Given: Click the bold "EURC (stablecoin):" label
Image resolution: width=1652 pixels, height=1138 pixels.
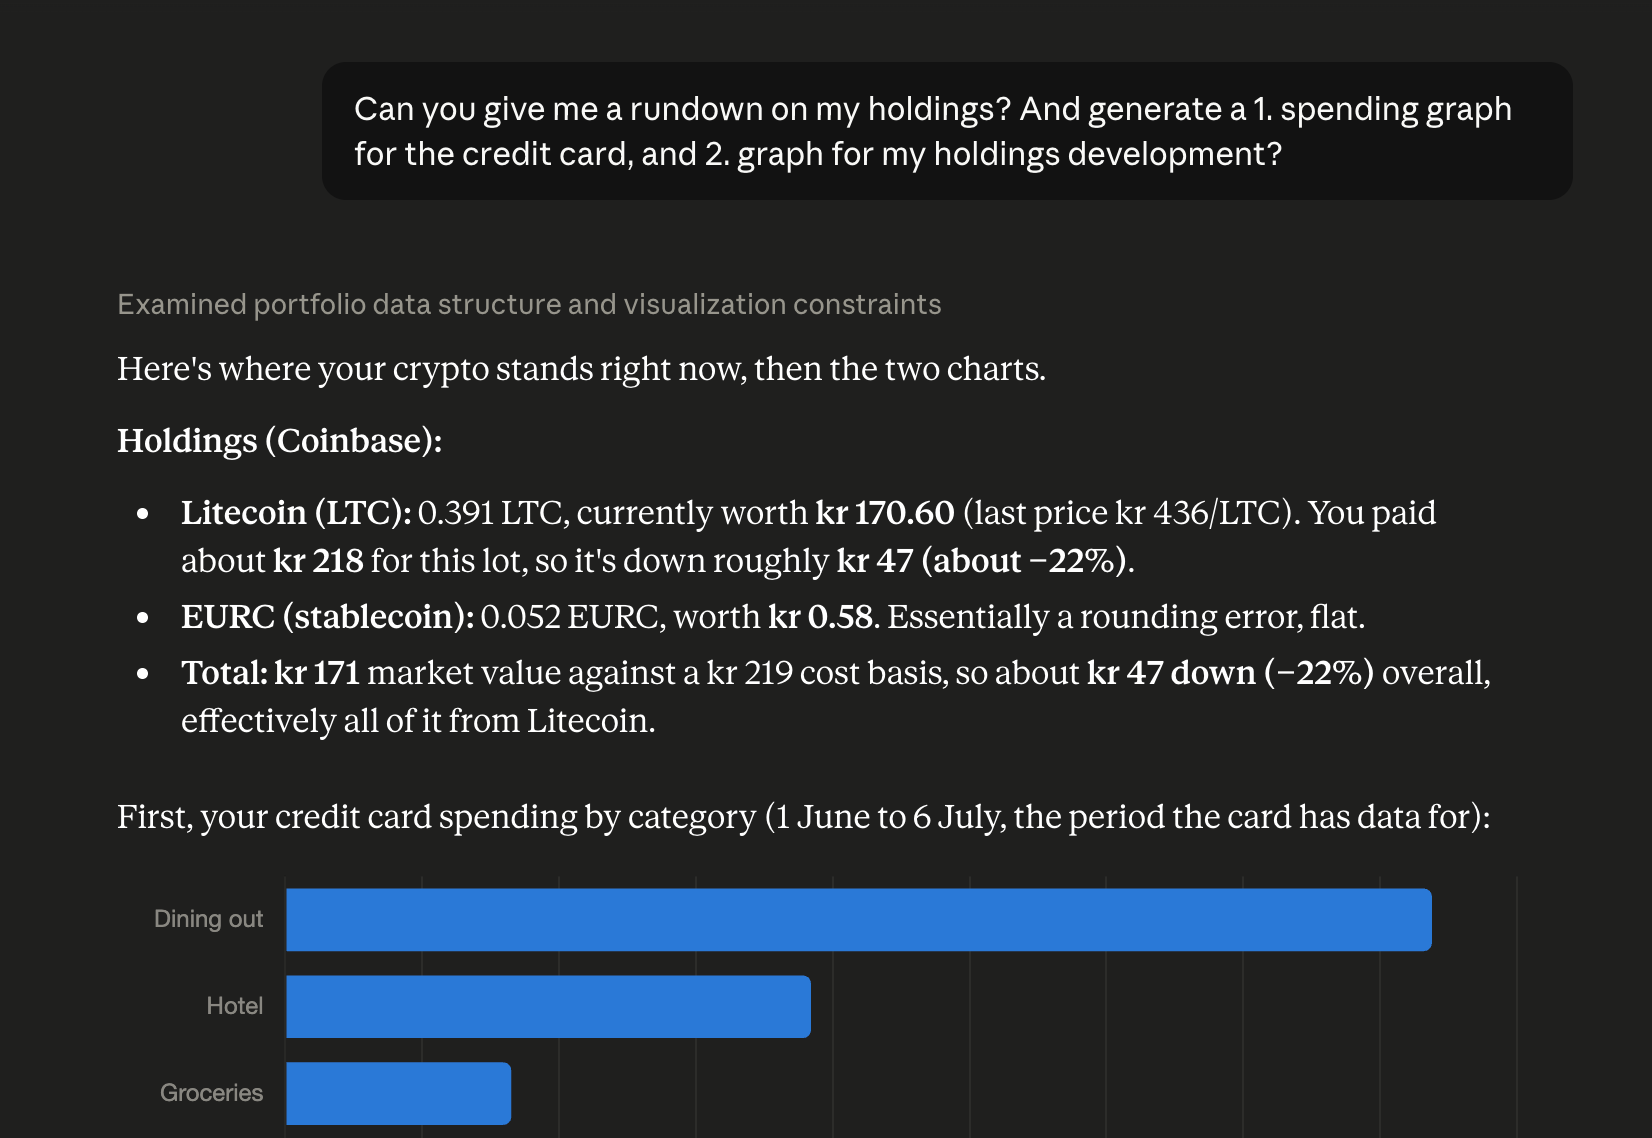Looking at the screenshot, I should [x=327, y=617].
